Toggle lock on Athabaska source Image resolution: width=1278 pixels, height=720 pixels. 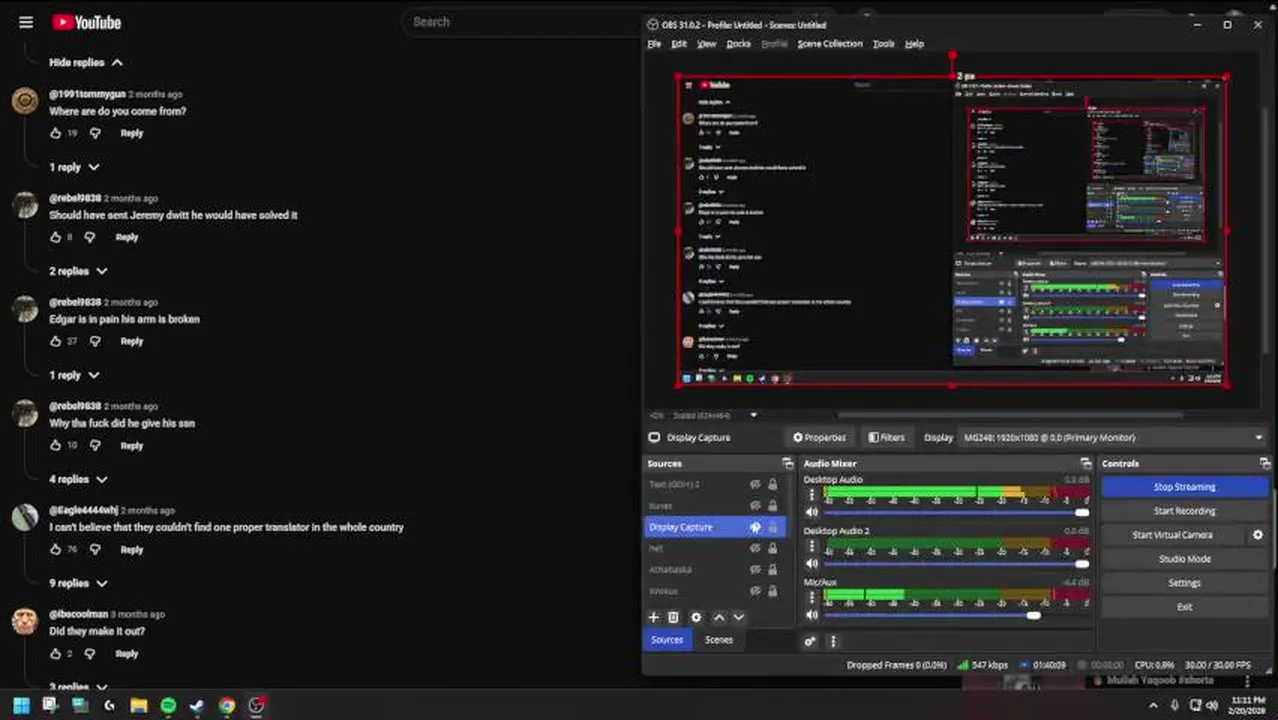(772, 569)
